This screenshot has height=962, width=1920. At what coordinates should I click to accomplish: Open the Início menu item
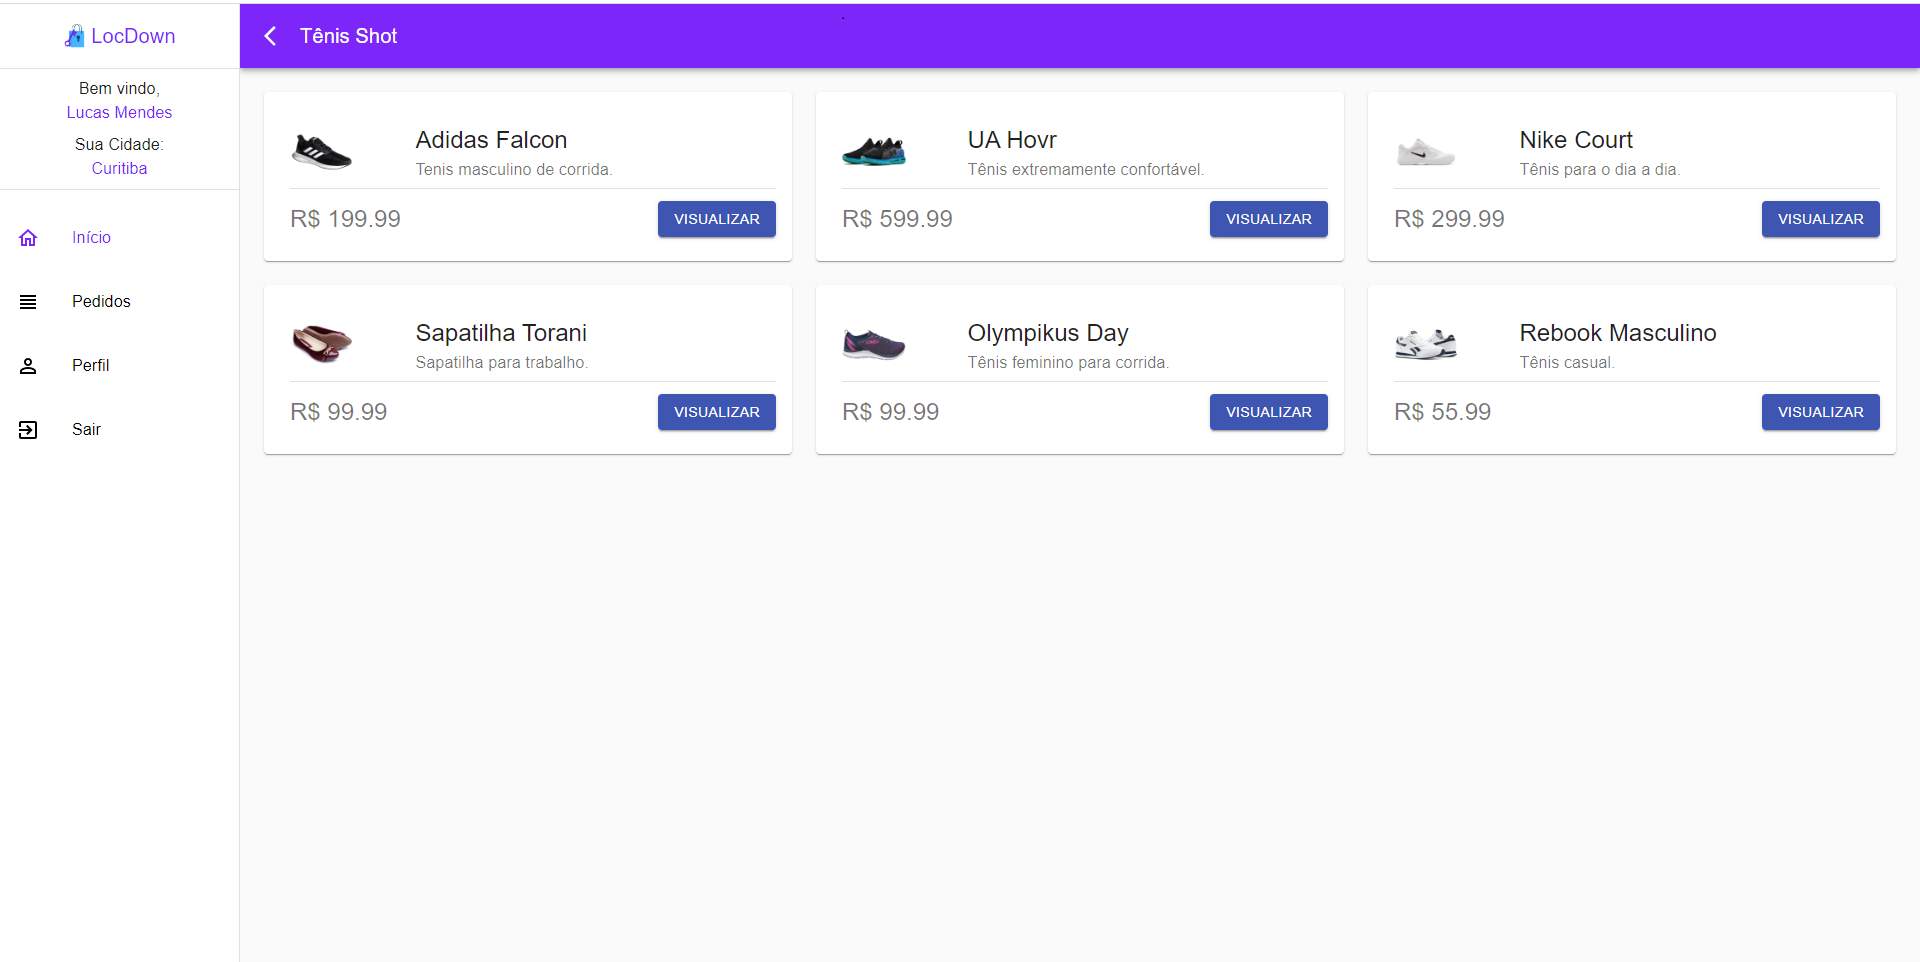click(91, 238)
